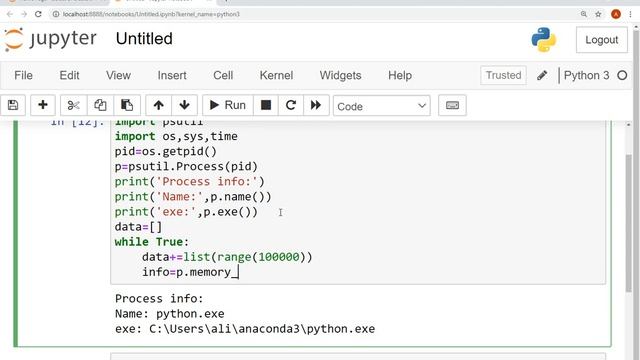
Task: Click the p=psutil.Process(pid) line
Action: coord(186,167)
